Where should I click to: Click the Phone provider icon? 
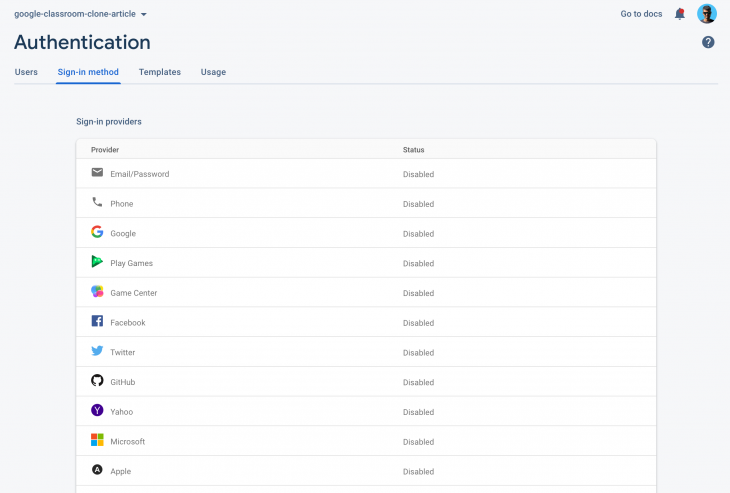pyautogui.click(x=97, y=202)
